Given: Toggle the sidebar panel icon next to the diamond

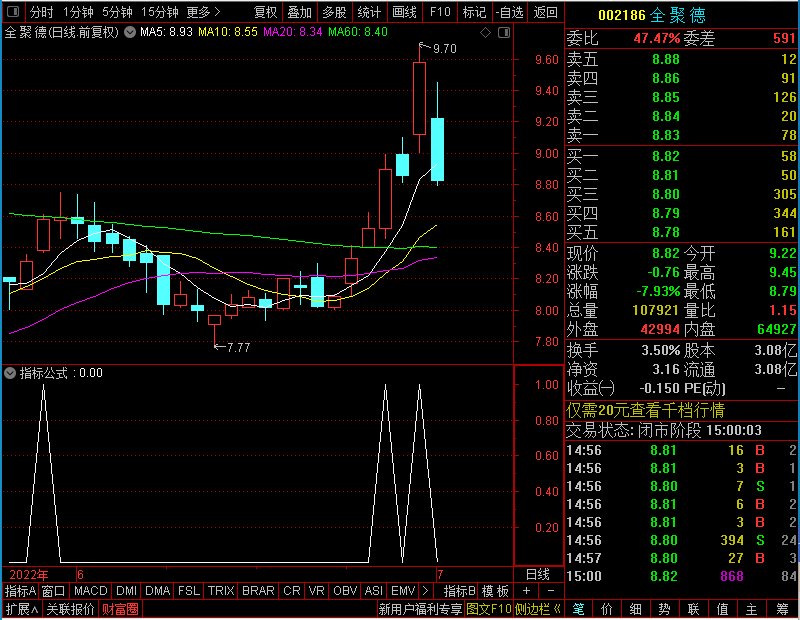Looking at the screenshot, I should click(504, 33).
